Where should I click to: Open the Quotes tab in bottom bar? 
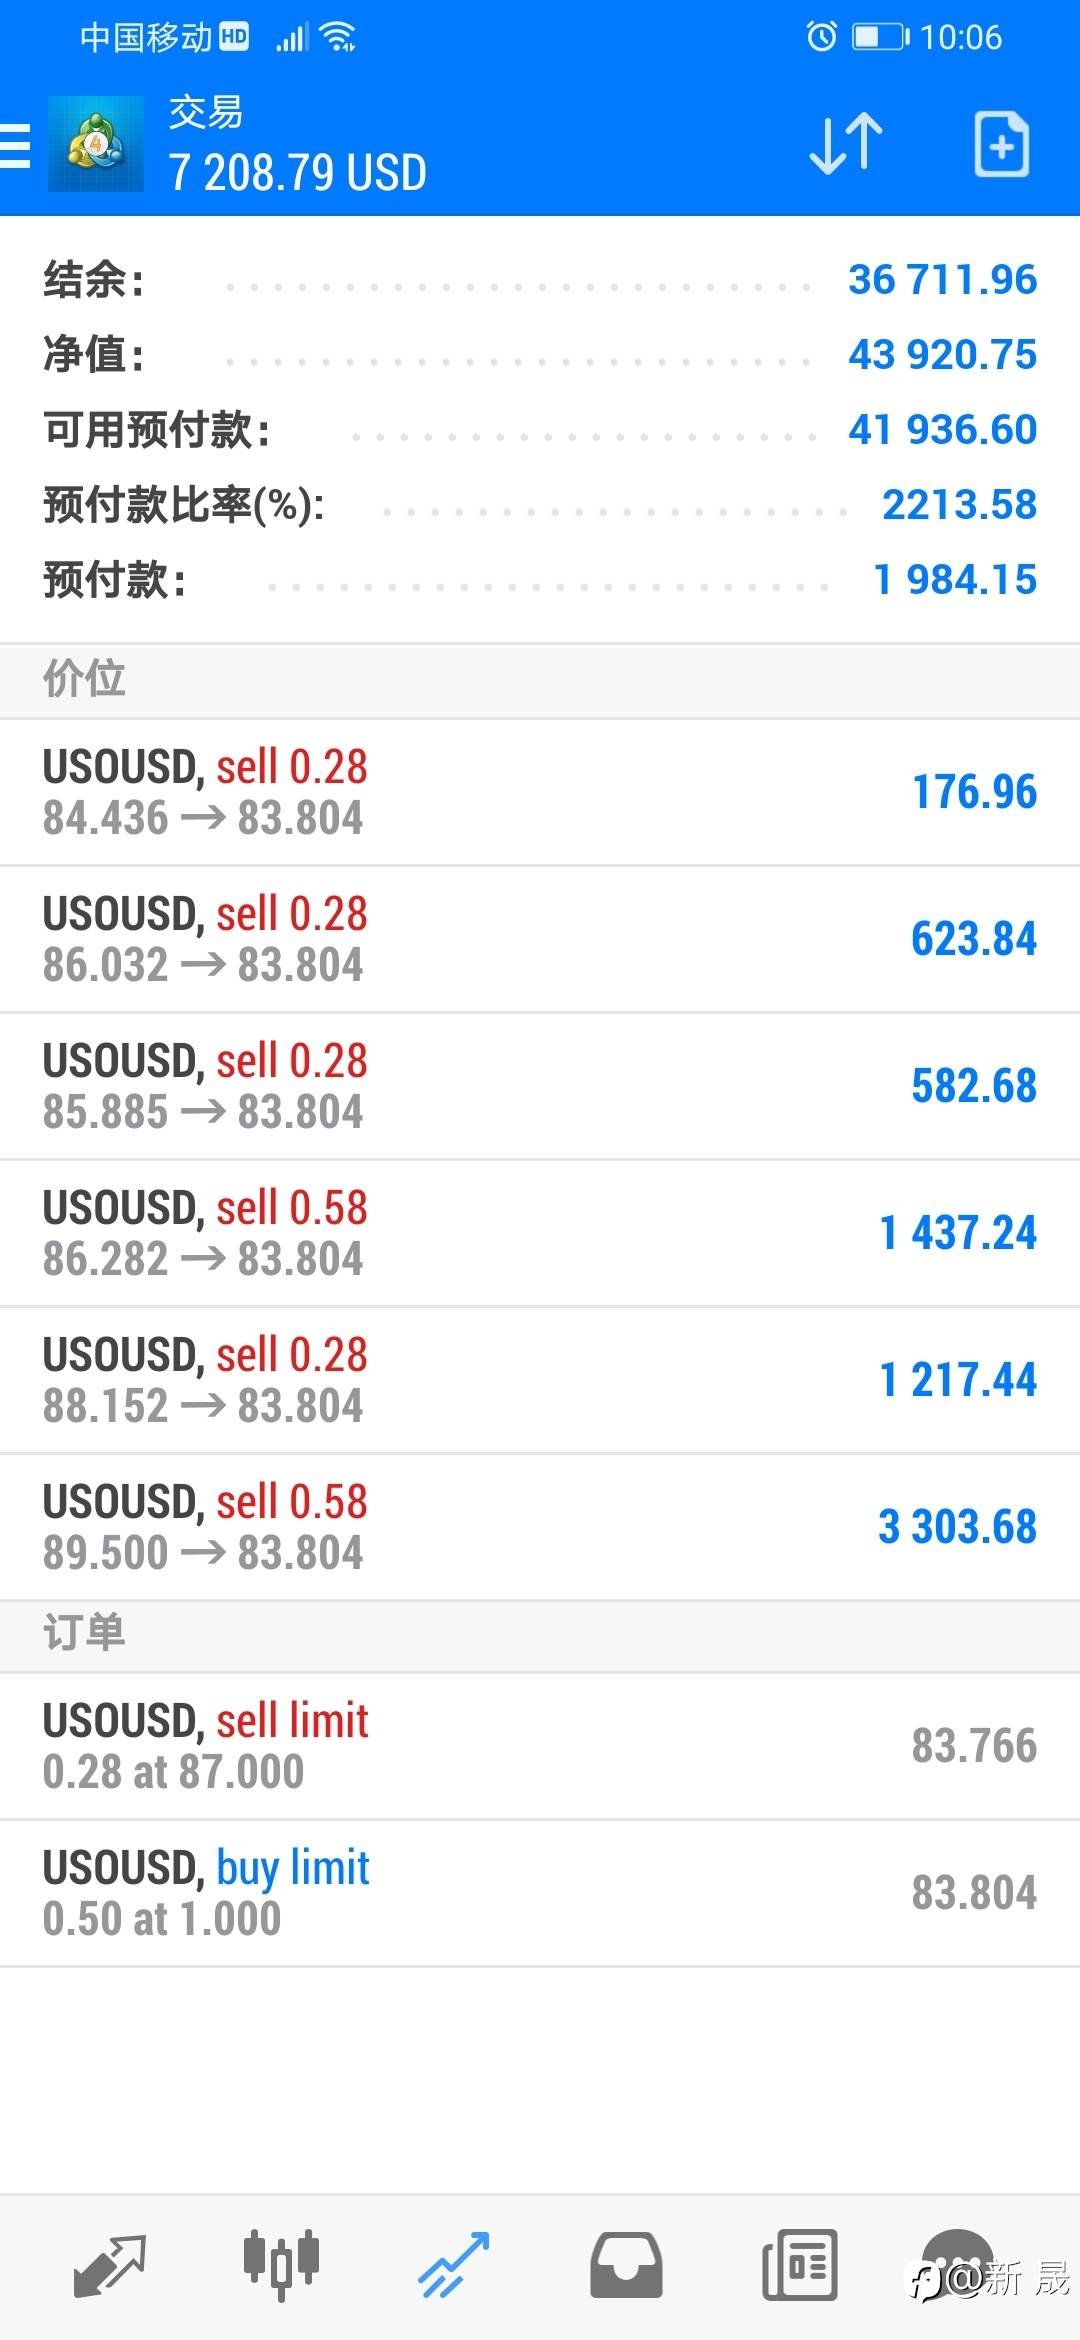pos(110,2264)
